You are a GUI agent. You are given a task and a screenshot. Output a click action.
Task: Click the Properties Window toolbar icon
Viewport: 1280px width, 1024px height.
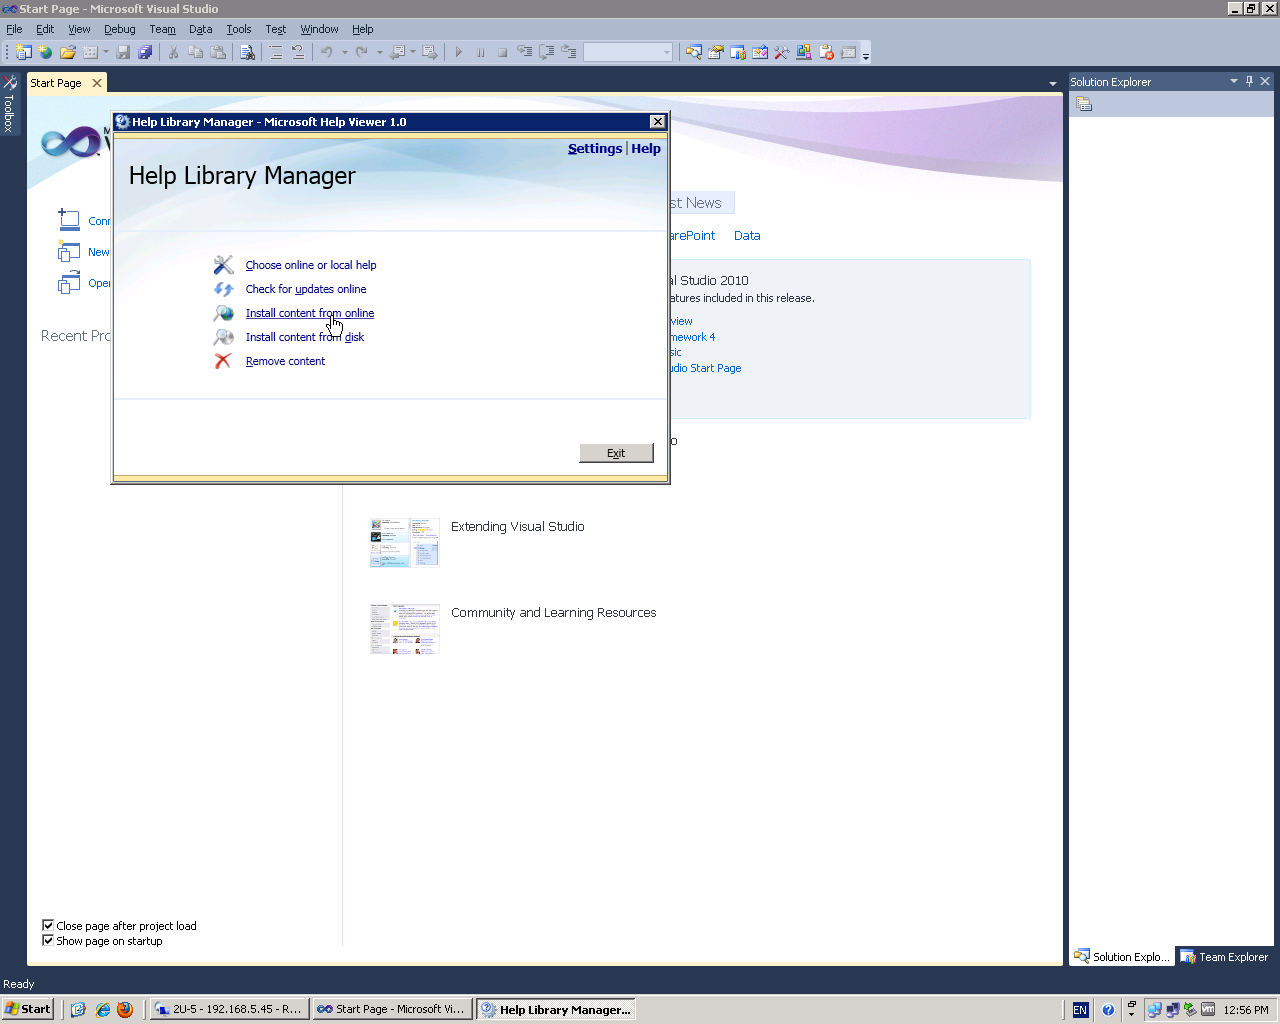716,52
